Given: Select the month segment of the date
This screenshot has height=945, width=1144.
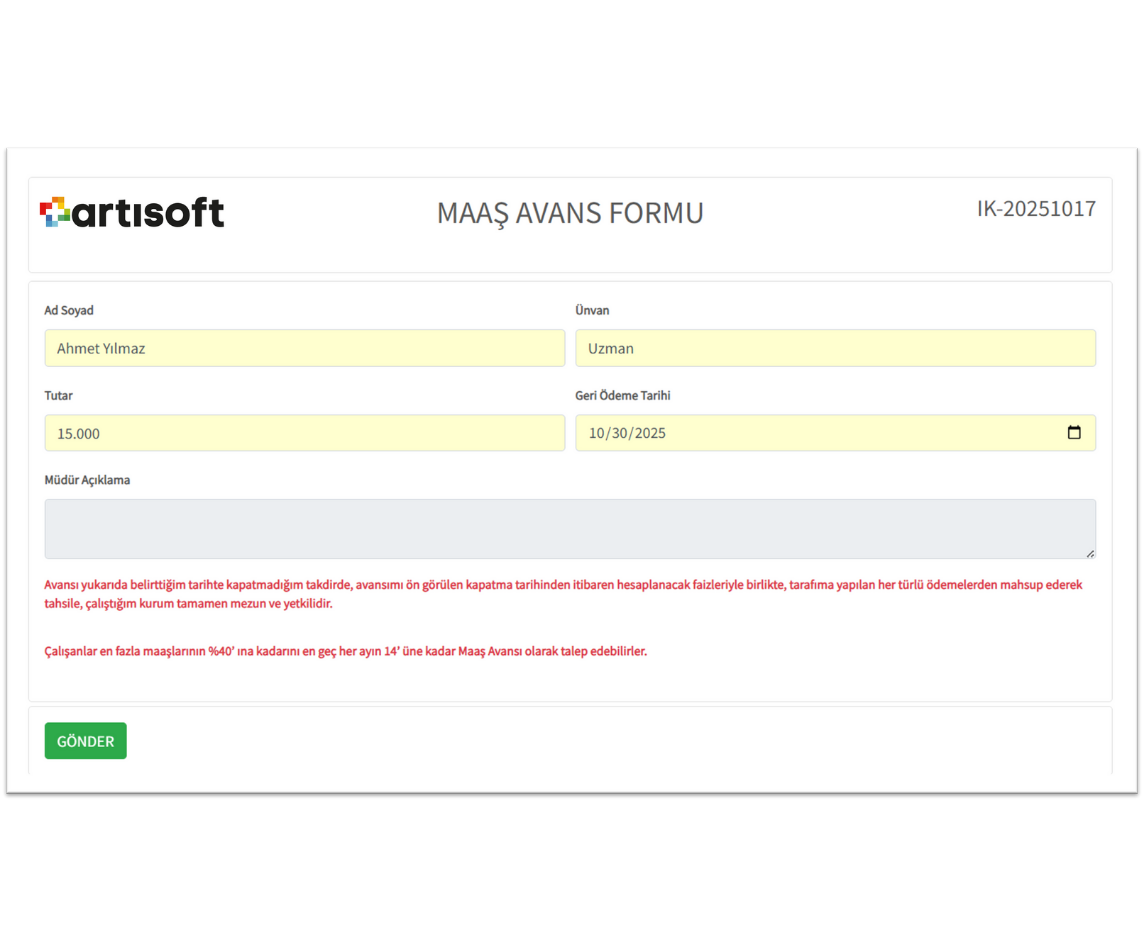Looking at the screenshot, I should coord(597,434).
